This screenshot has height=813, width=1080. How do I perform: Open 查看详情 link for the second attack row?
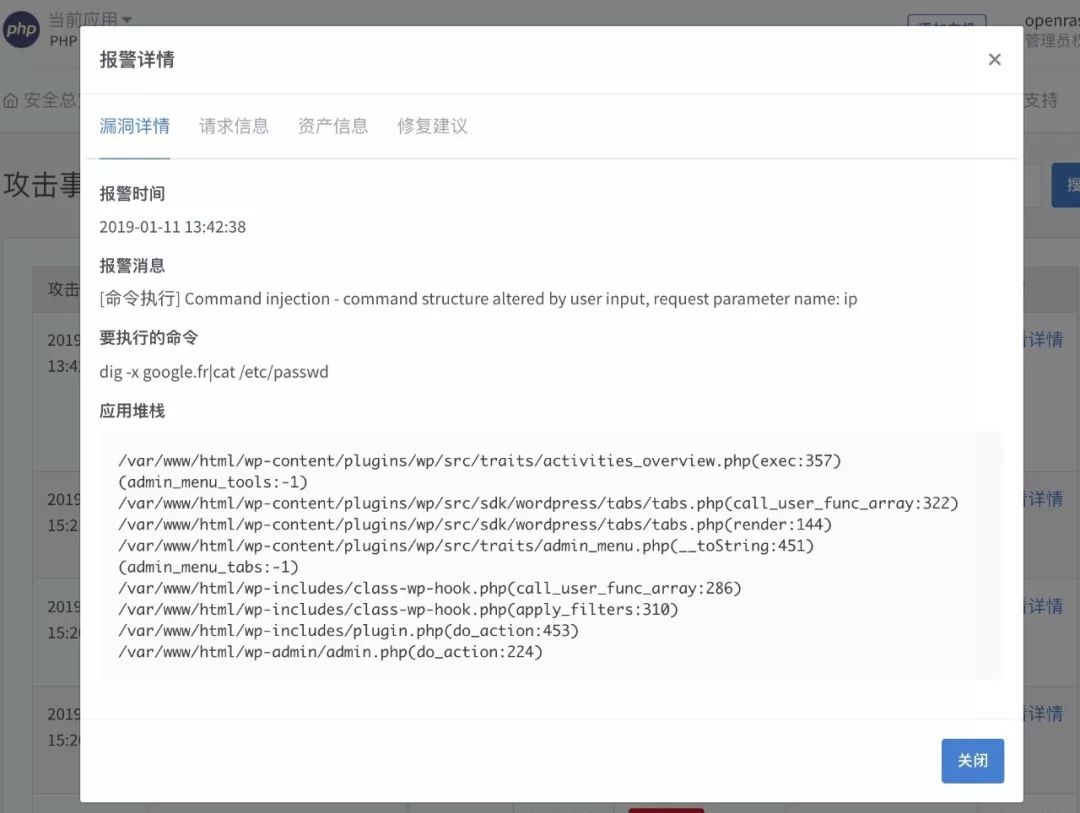1044,499
